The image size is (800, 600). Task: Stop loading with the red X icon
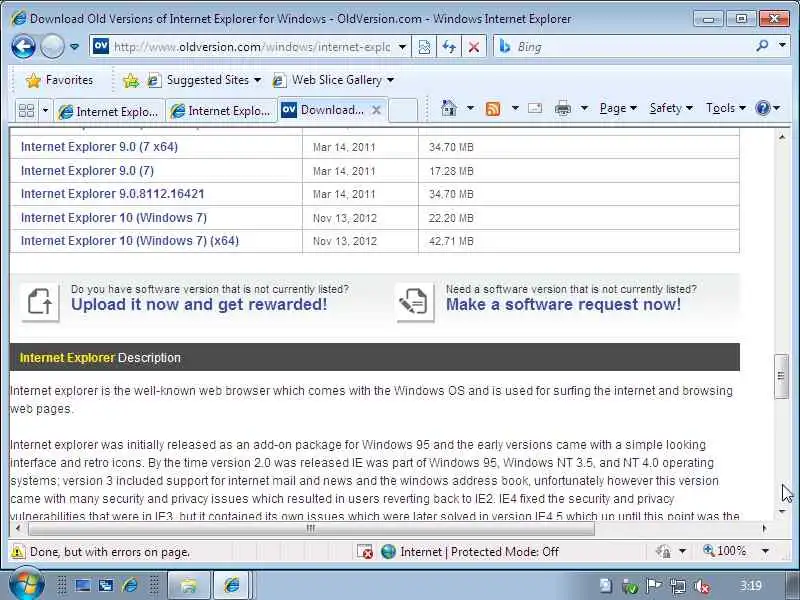(x=473, y=47)
